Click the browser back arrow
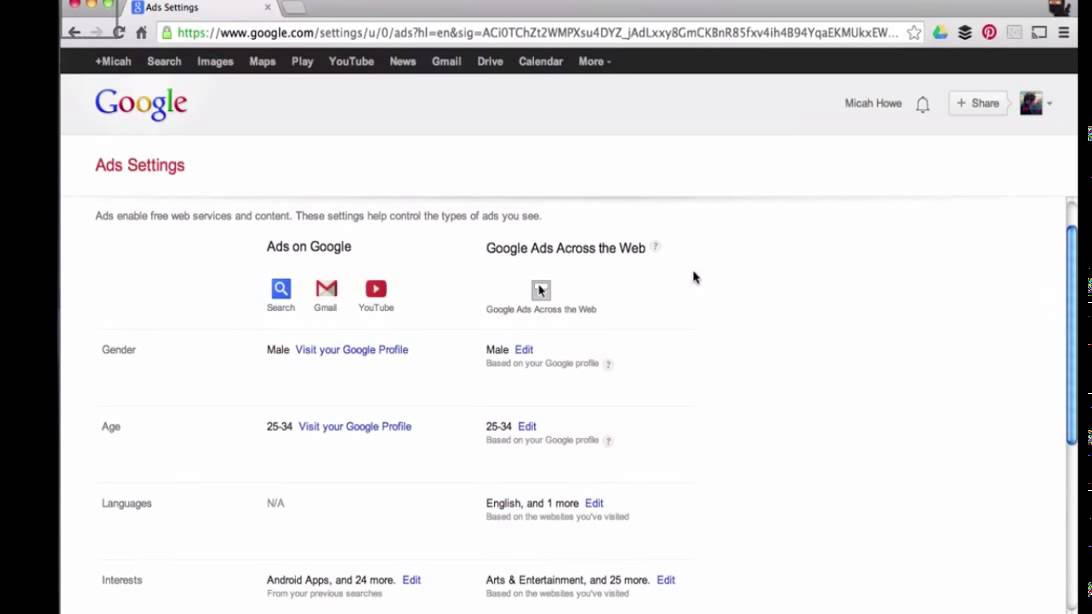Image resolution: width=1092 pixels, height=614 pixels. coord(75,32)
